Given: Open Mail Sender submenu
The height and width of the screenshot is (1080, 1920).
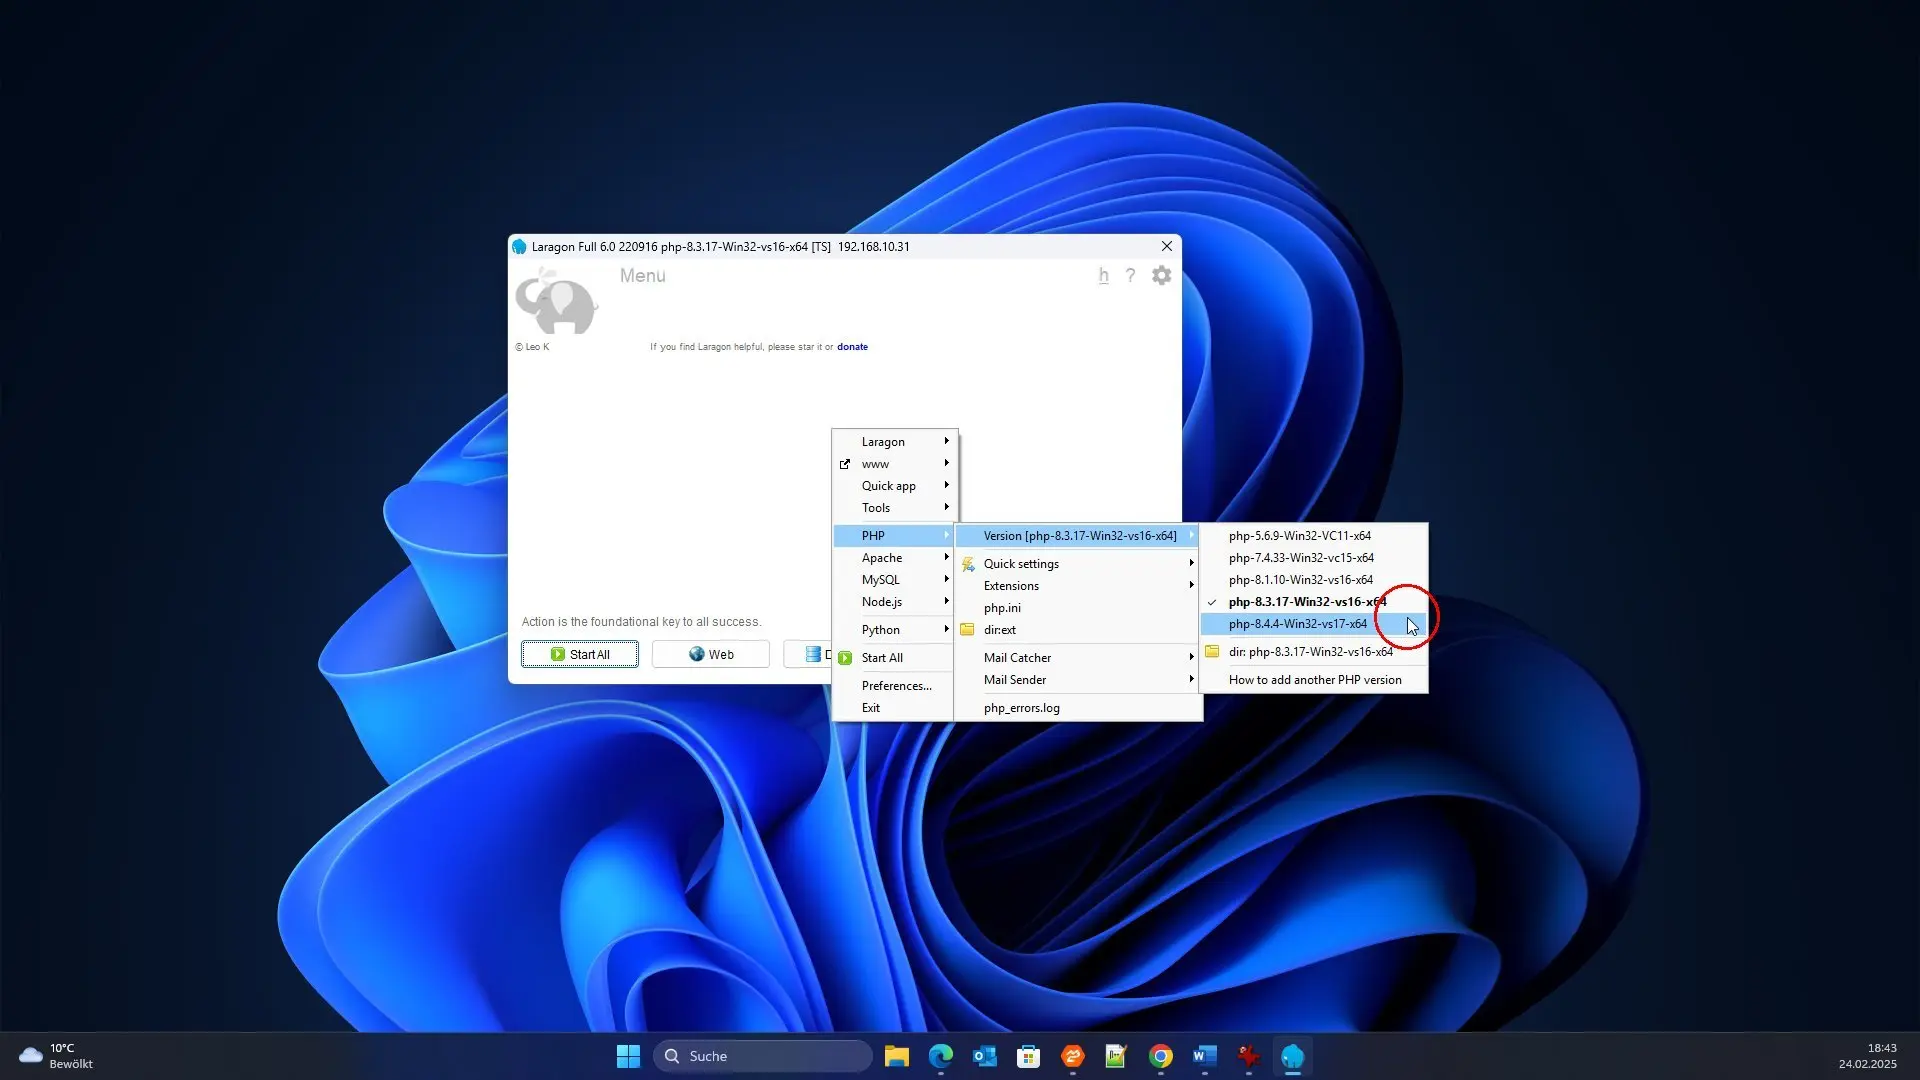Looking at the screenshot, I should [x=1078, y=680].
